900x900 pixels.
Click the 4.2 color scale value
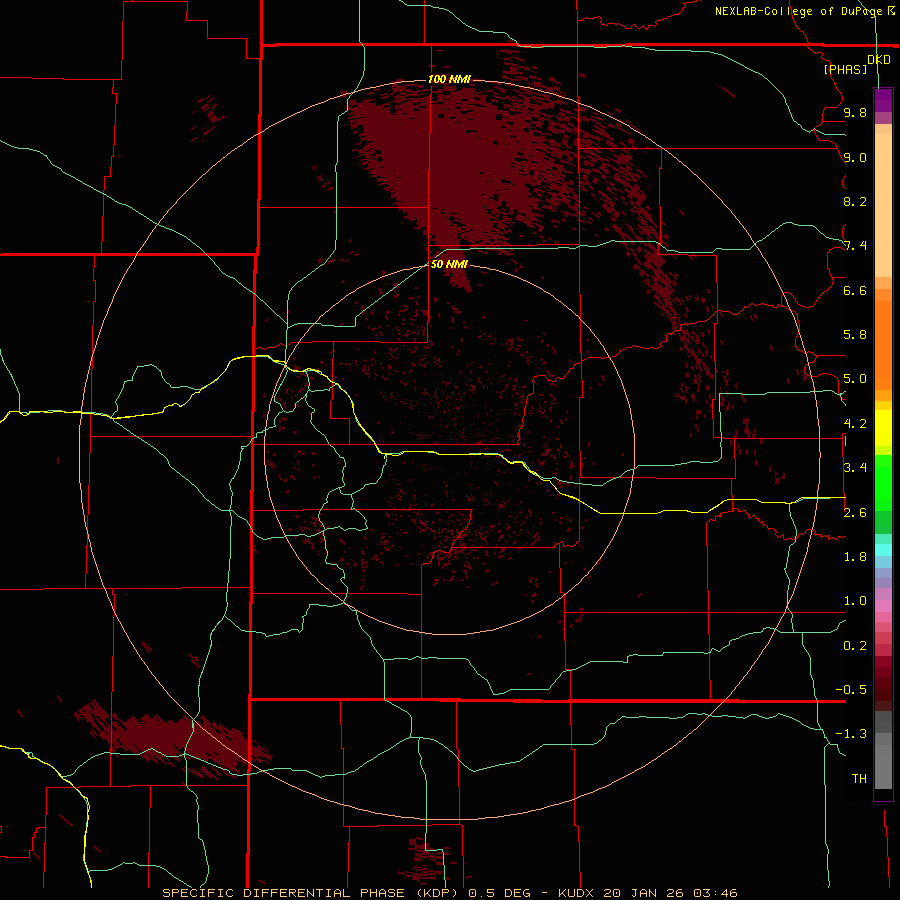click(x=855, y=424)
